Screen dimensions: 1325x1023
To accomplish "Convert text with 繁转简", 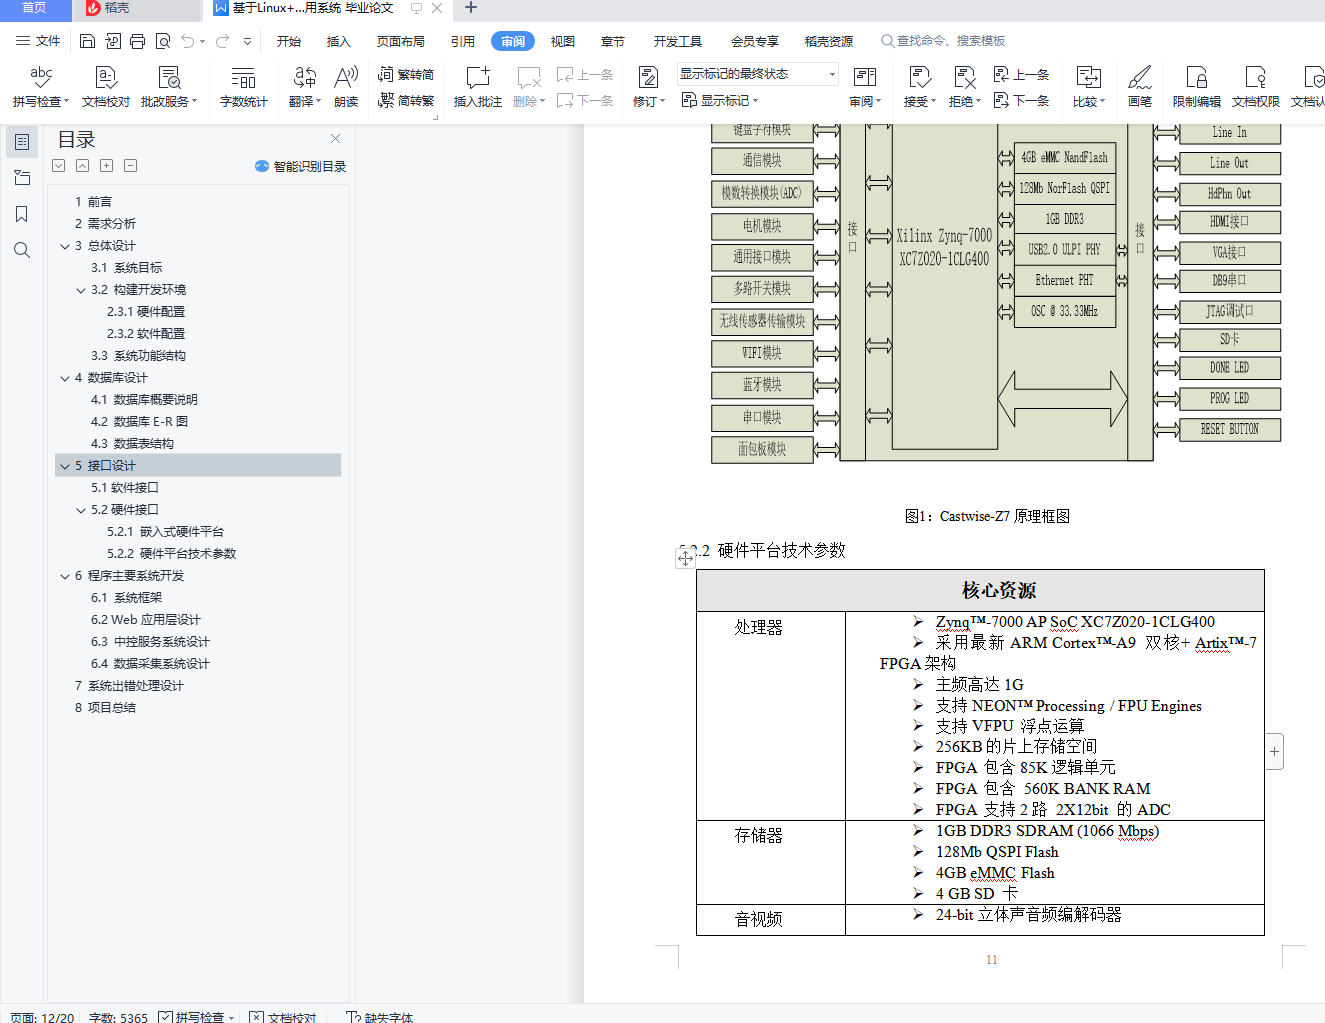I will tap(406, 74).
